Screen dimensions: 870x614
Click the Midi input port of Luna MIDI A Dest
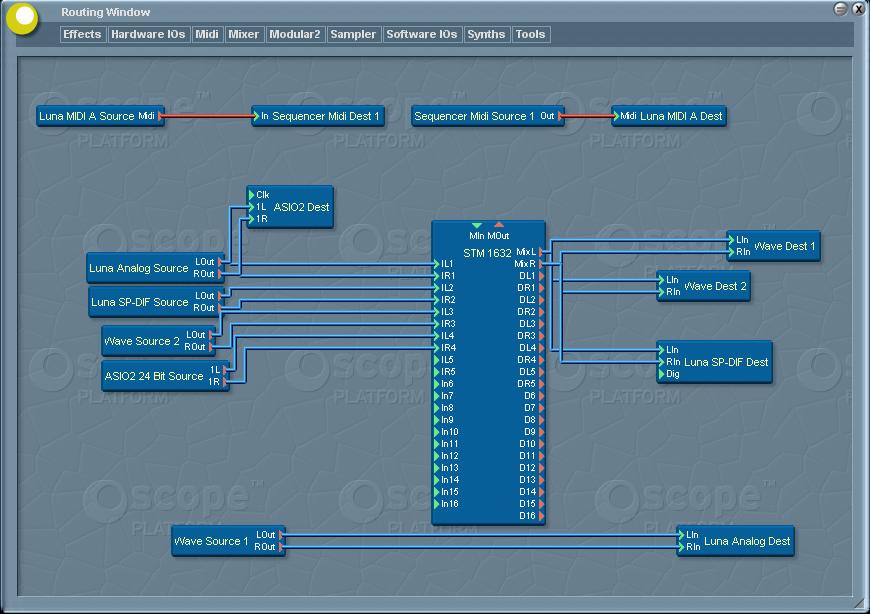tap(615, 116)
